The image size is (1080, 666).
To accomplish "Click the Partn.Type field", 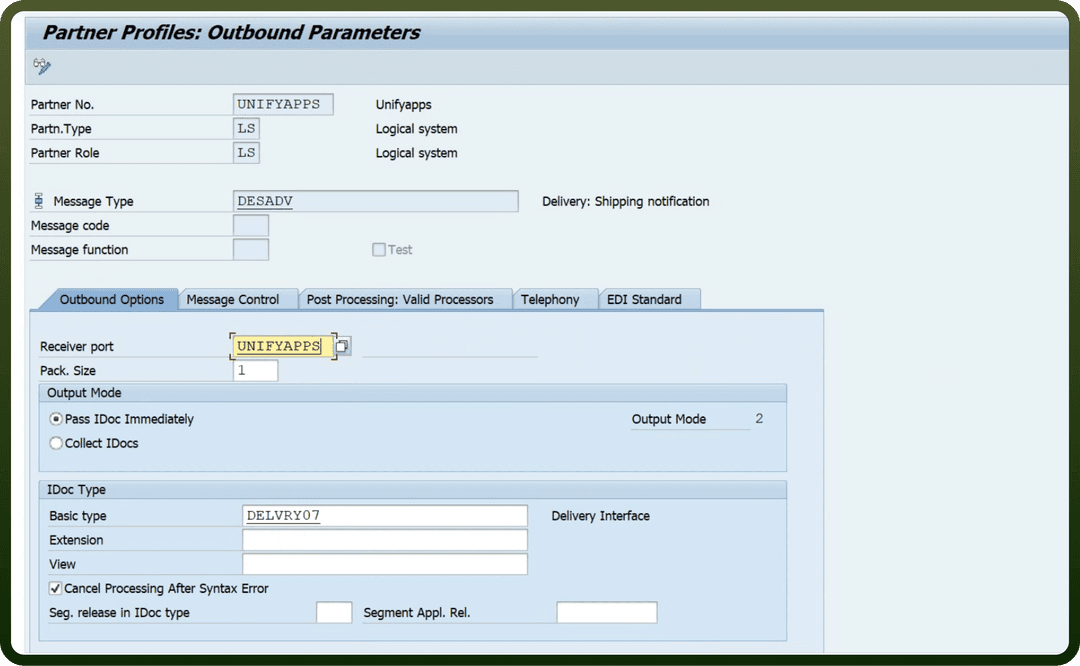I will [x=246, y=128].
